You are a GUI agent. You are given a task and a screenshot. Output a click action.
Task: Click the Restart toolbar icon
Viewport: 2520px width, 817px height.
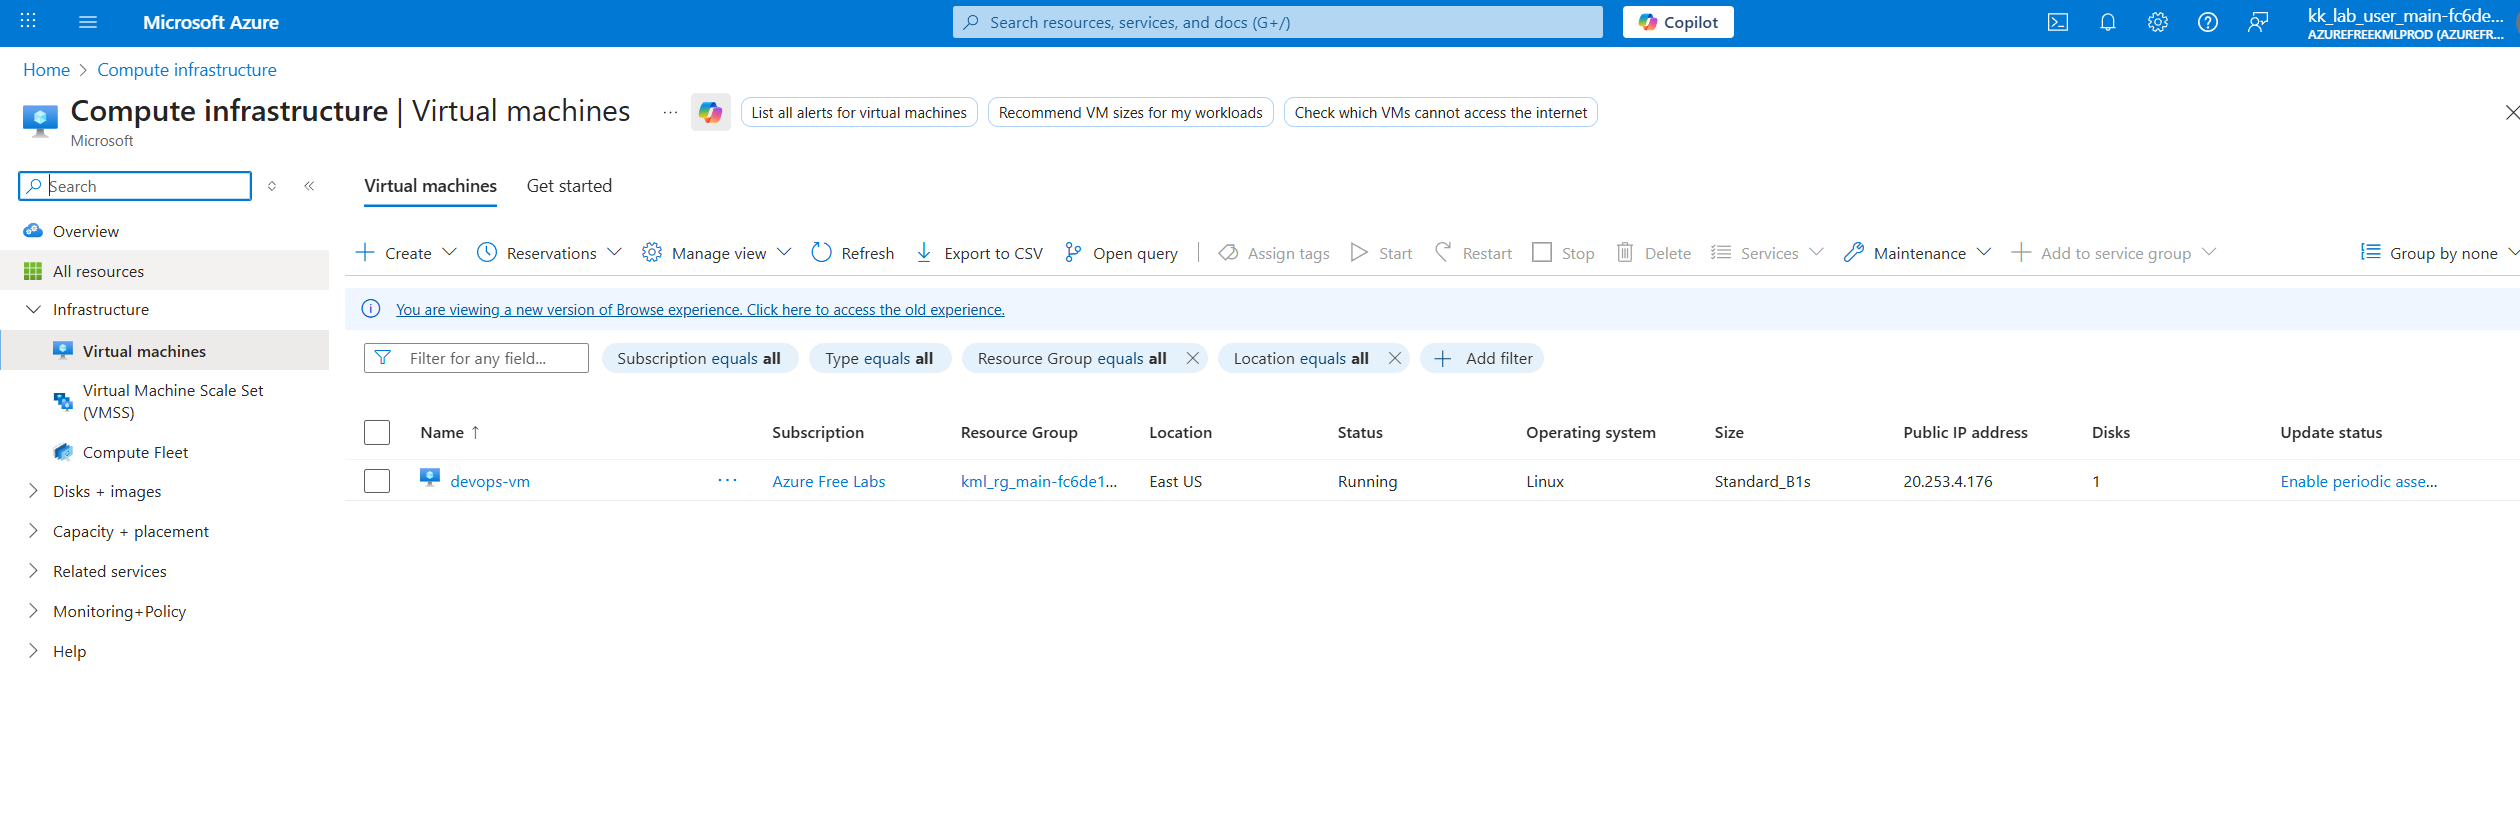click(x=1443, y=252)
